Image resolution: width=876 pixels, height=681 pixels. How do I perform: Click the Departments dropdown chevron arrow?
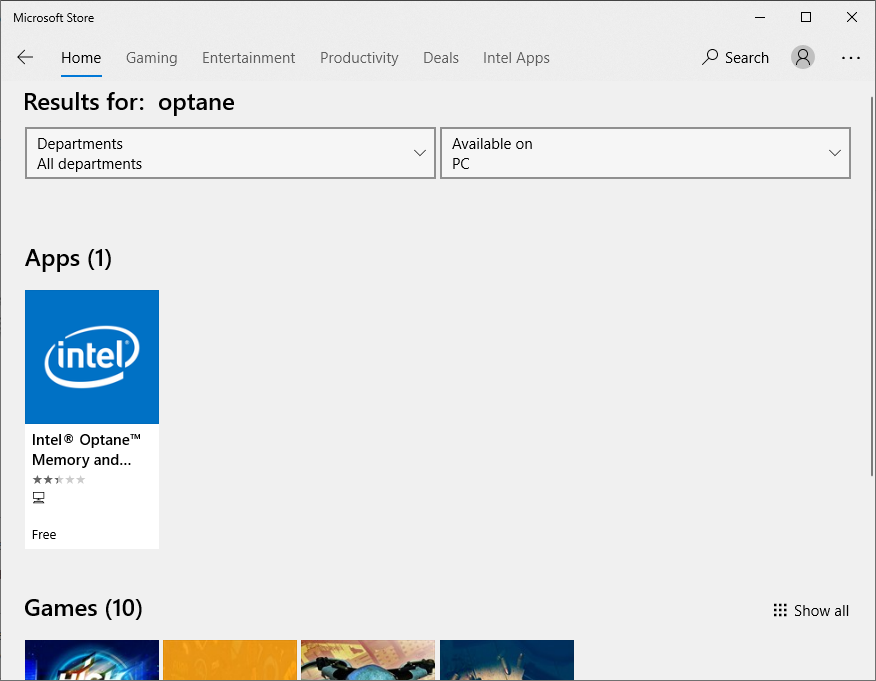(420, 152)
